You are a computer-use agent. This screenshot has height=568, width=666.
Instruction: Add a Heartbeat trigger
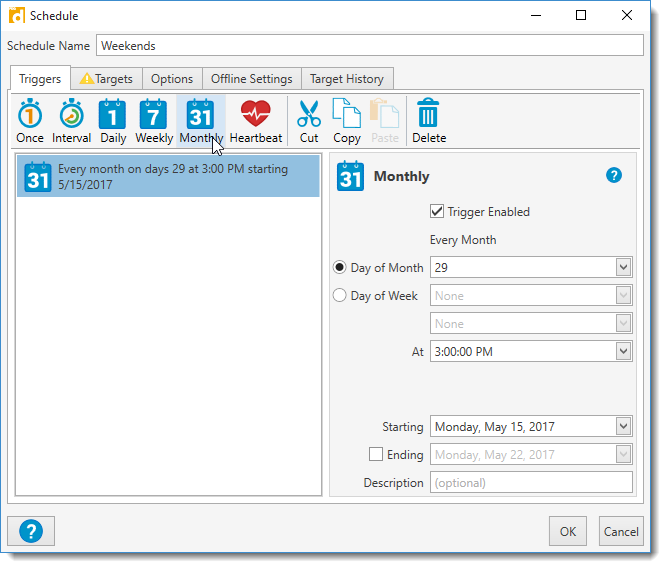[256, 121]
